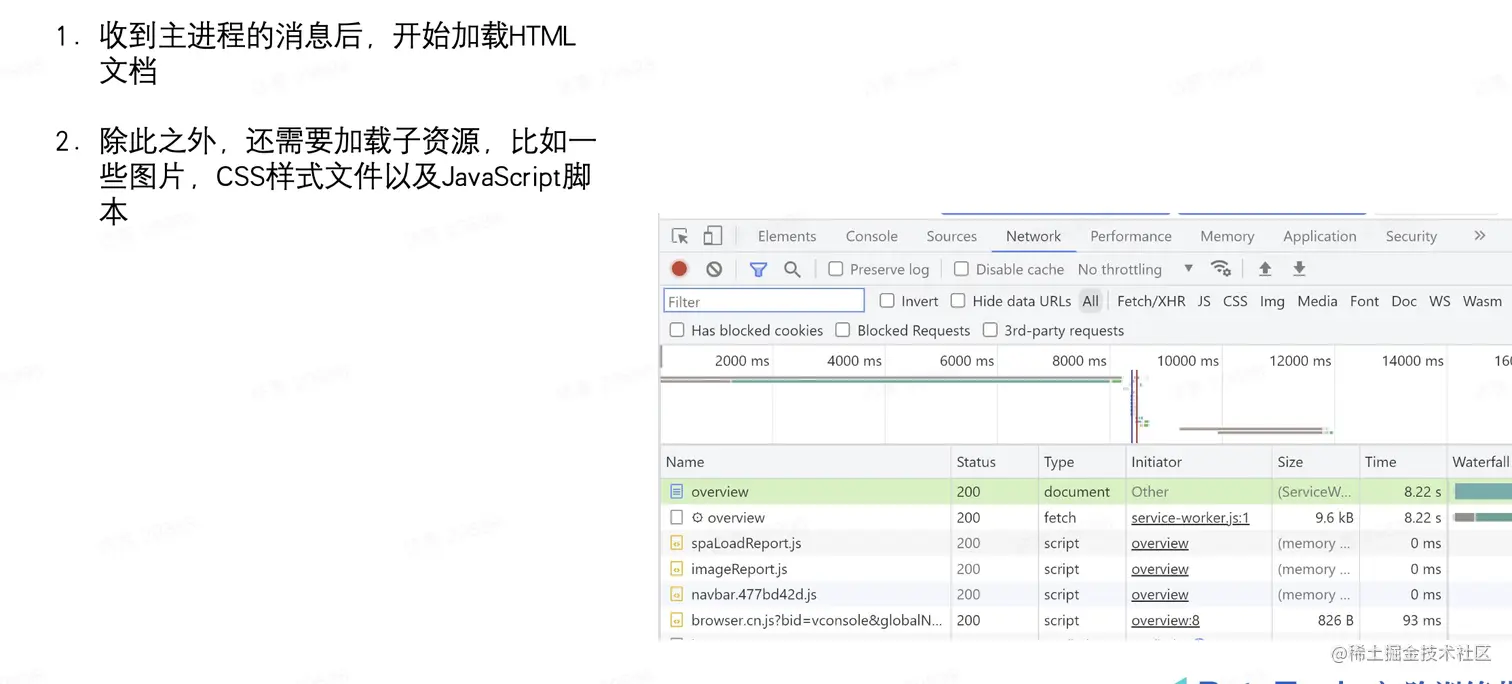Enable 3rd-party requests filter
The image size is (1512, 684).
pyautogui.click(x=990, y=330)
